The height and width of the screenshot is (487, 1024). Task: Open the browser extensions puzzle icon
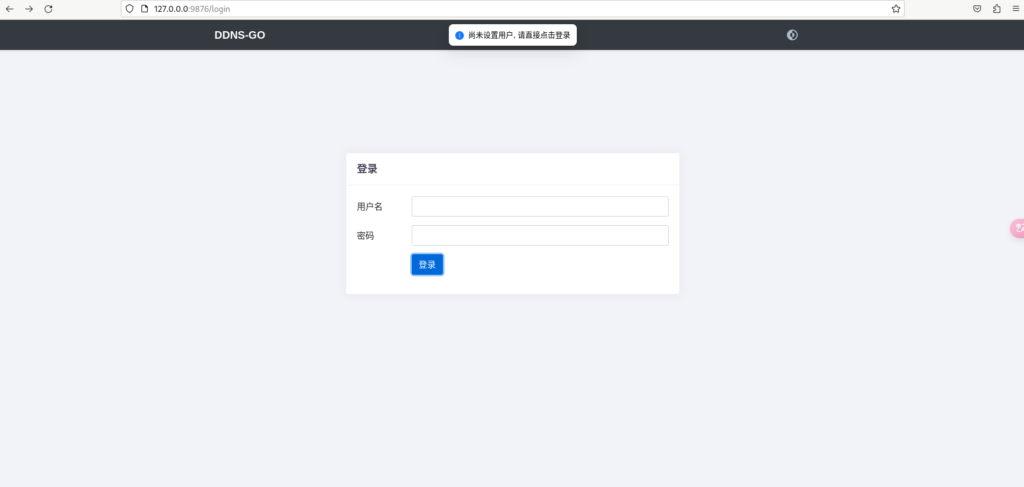click(x=997, y=8)
